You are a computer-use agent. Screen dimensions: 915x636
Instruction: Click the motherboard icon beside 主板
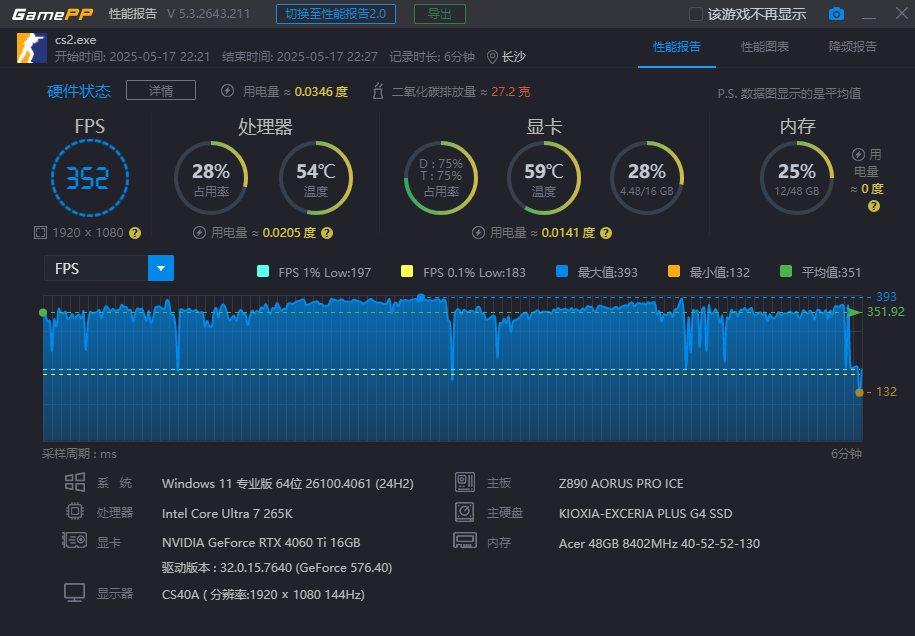pos(465,482)
